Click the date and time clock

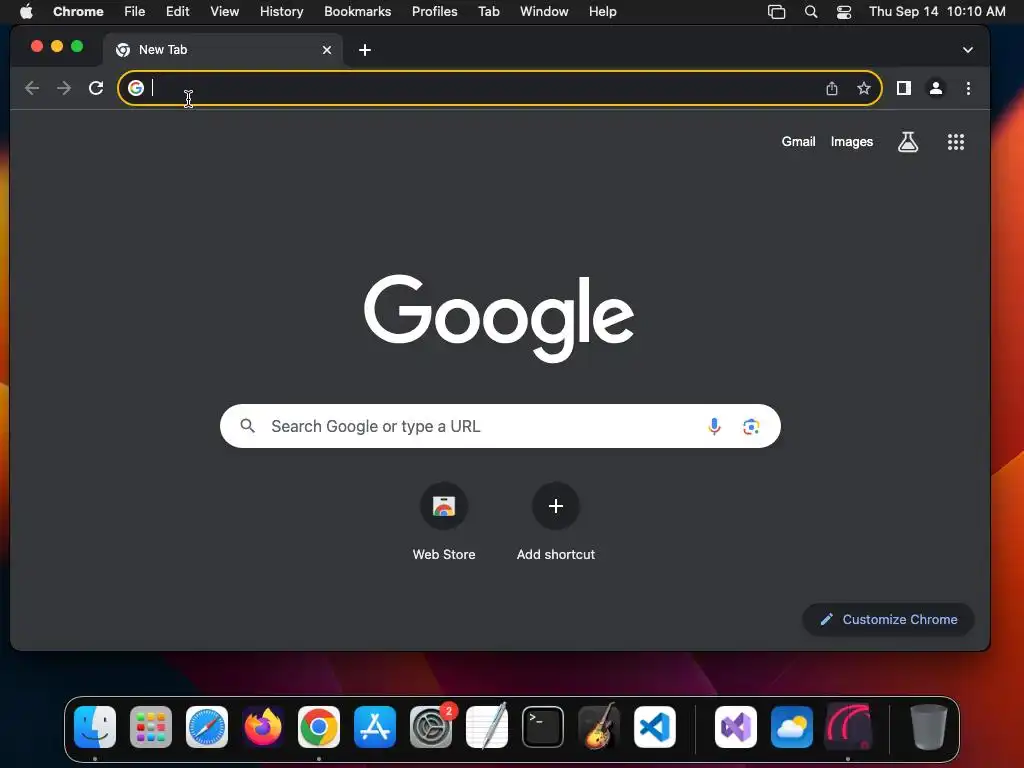(937, 12)
